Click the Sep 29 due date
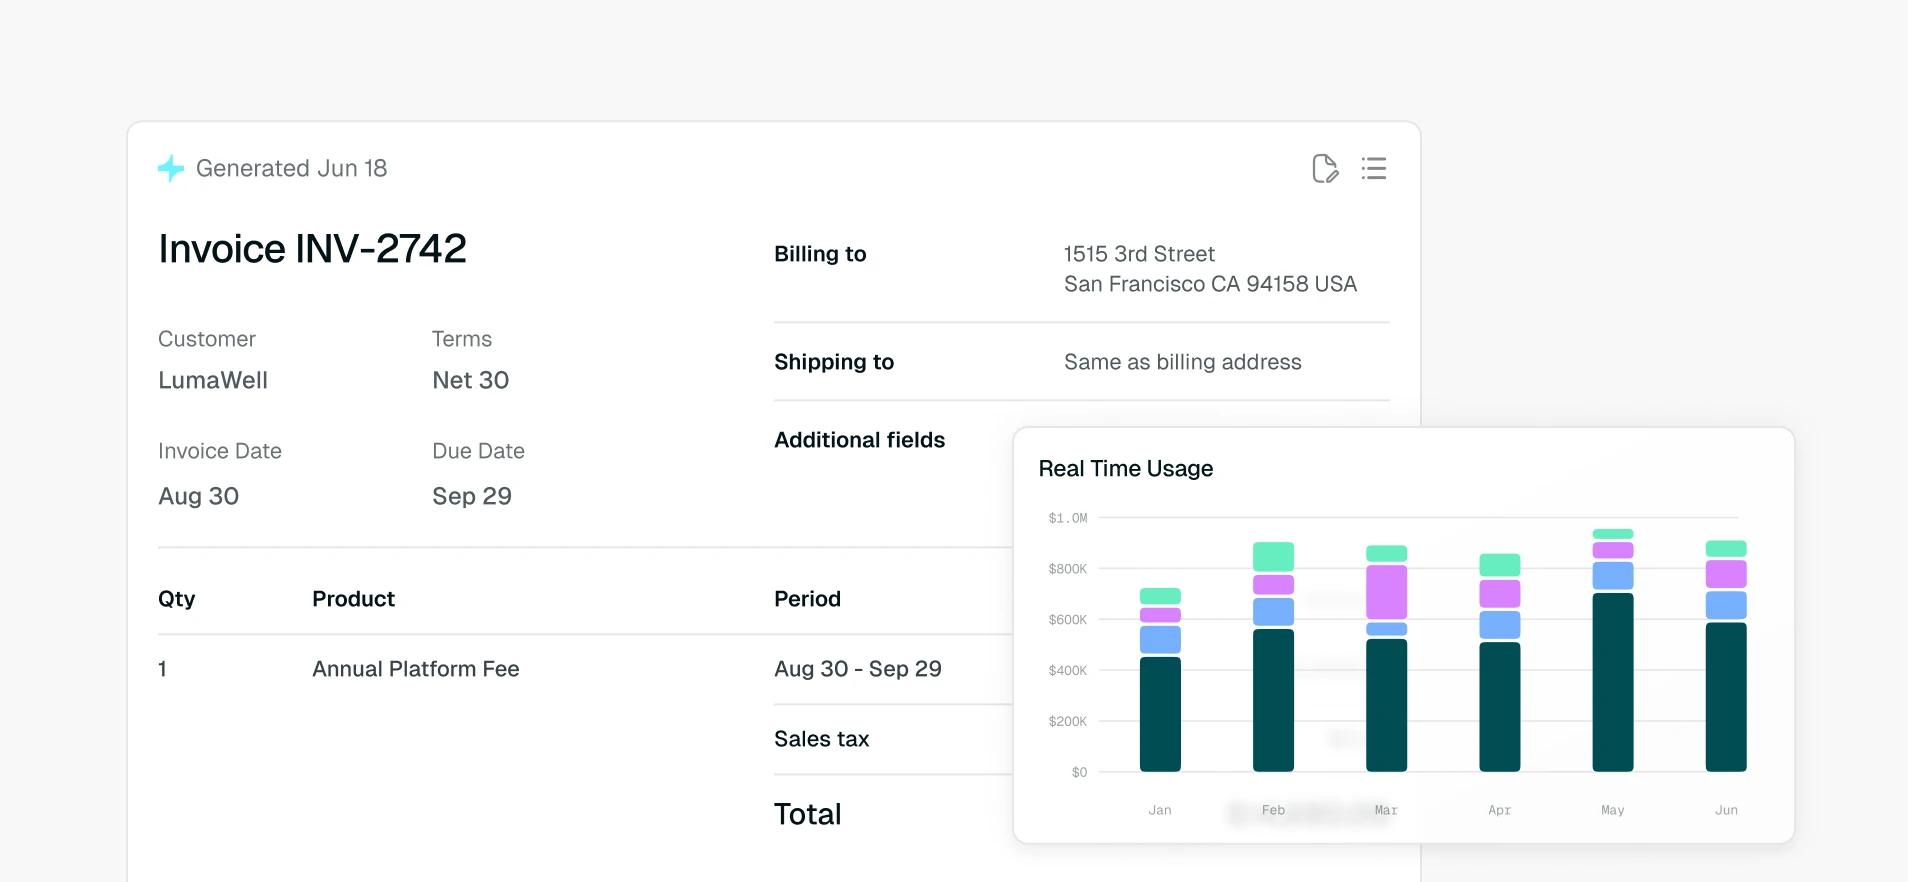 (472, 496)
